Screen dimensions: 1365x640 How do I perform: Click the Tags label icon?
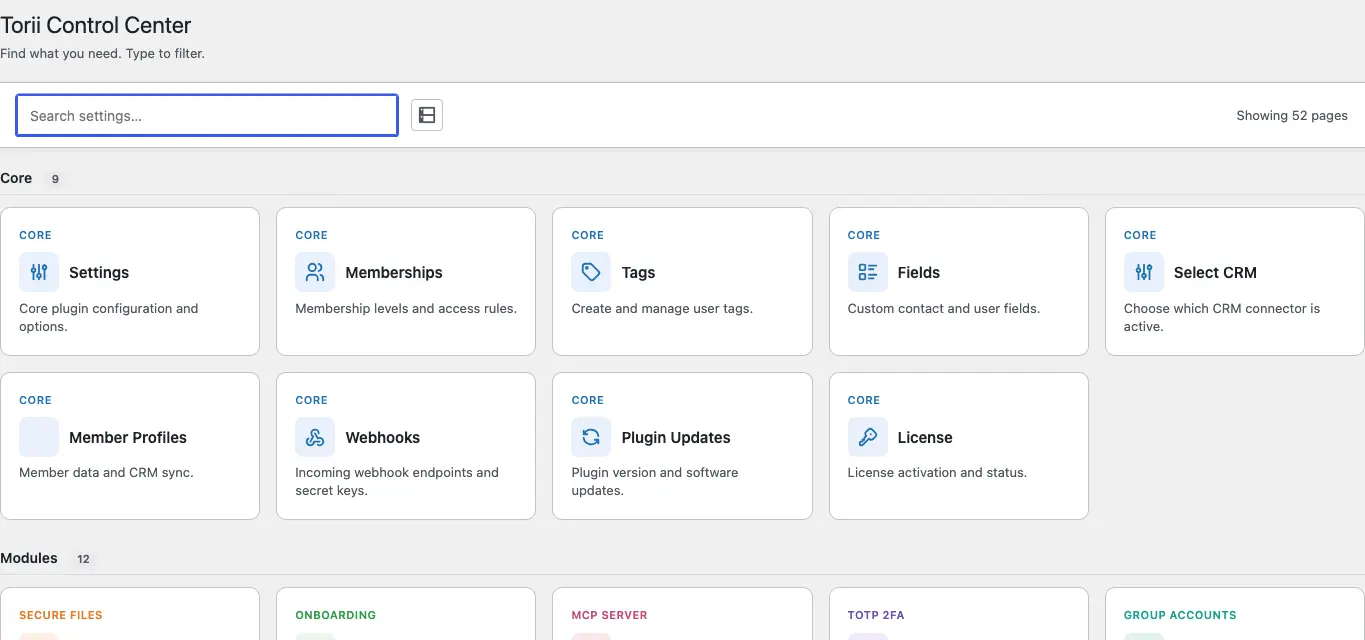click(591, 272)
